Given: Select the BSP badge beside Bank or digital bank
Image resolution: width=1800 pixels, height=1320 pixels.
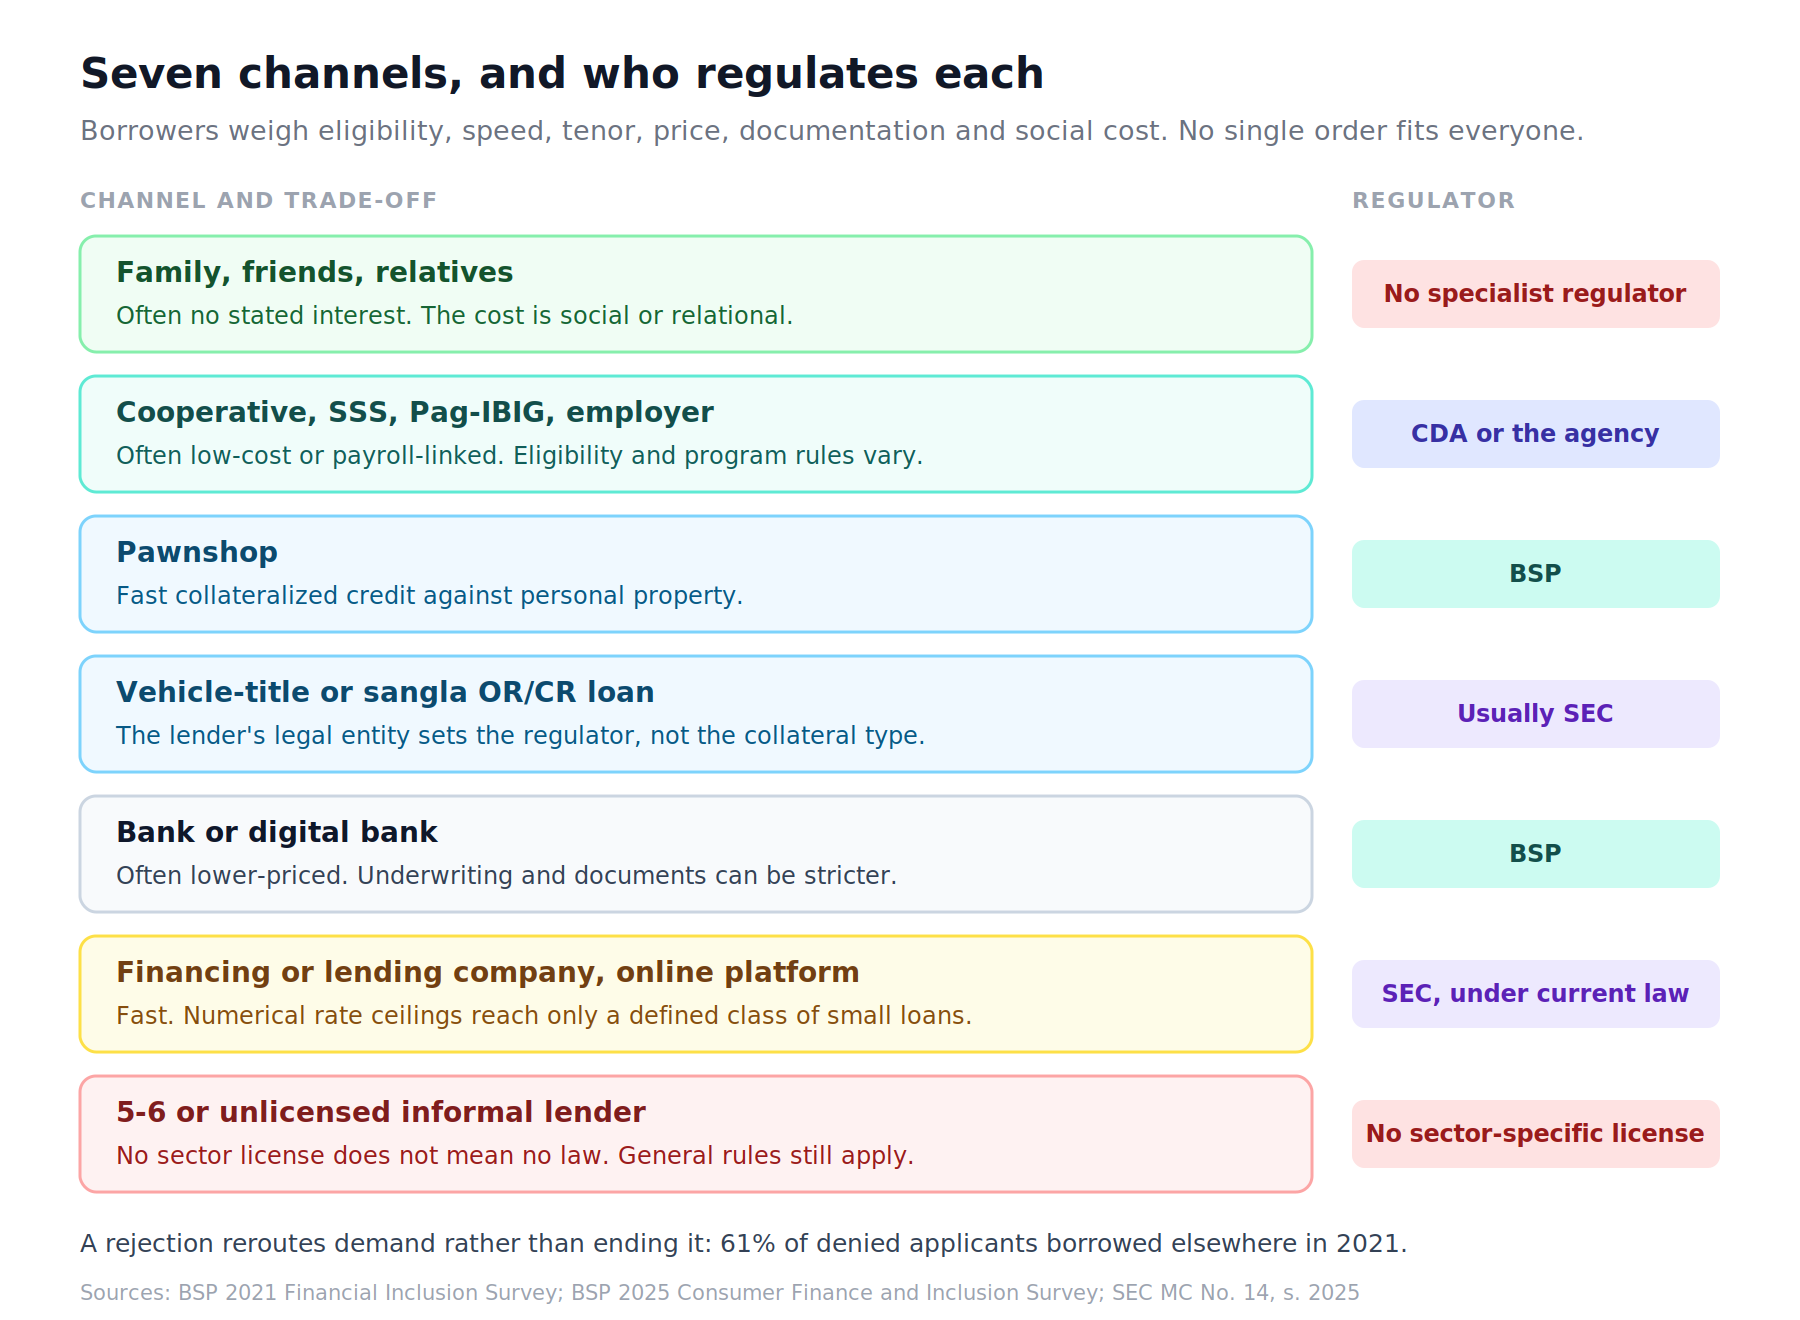Looking at the screenshot, I should click(1535, 854).
